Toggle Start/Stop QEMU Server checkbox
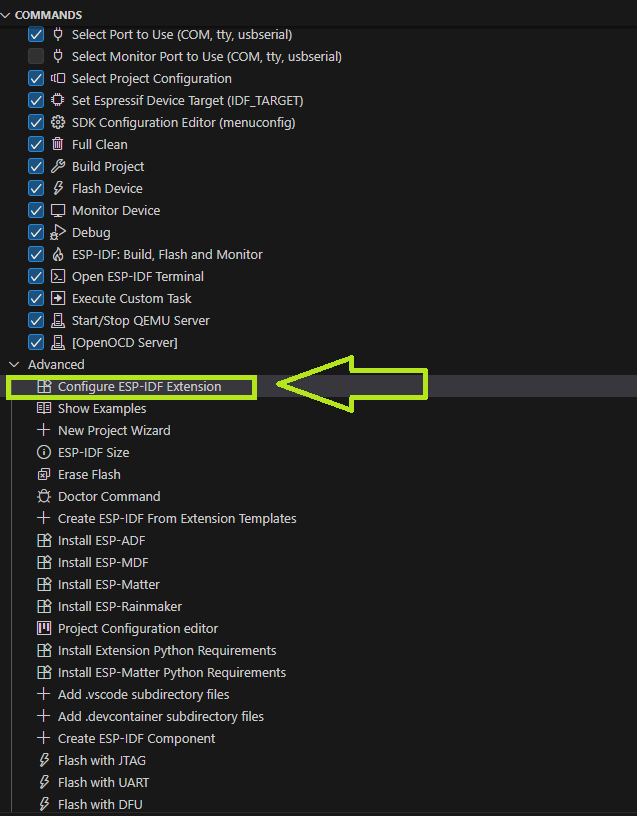The height and width of the screenshot is (816, 637). click(x=36, y=321)
